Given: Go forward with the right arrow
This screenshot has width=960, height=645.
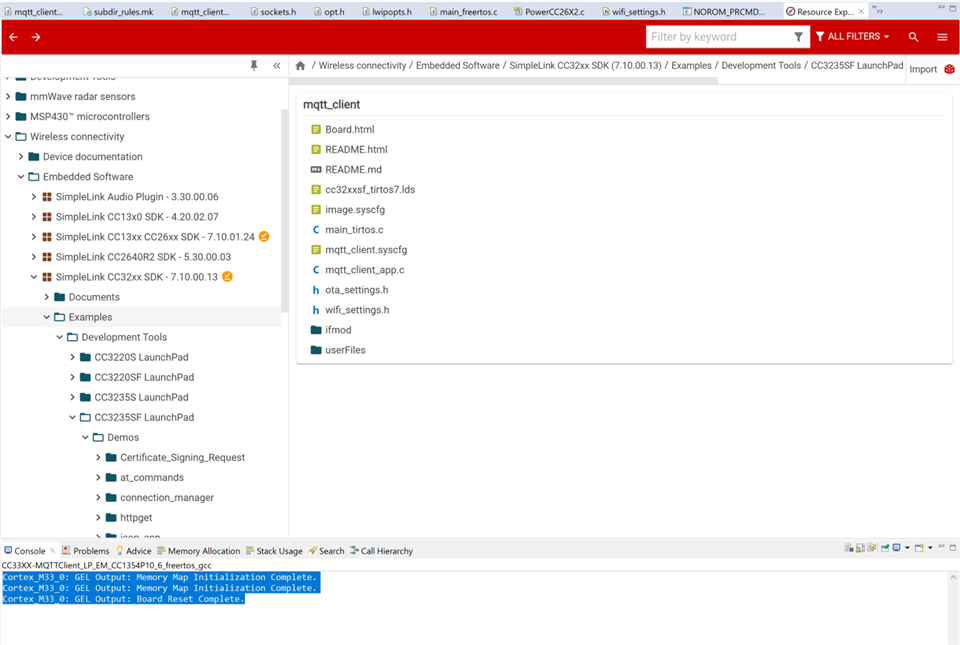Looking at the screenshot, I should (x=36, y=37).
